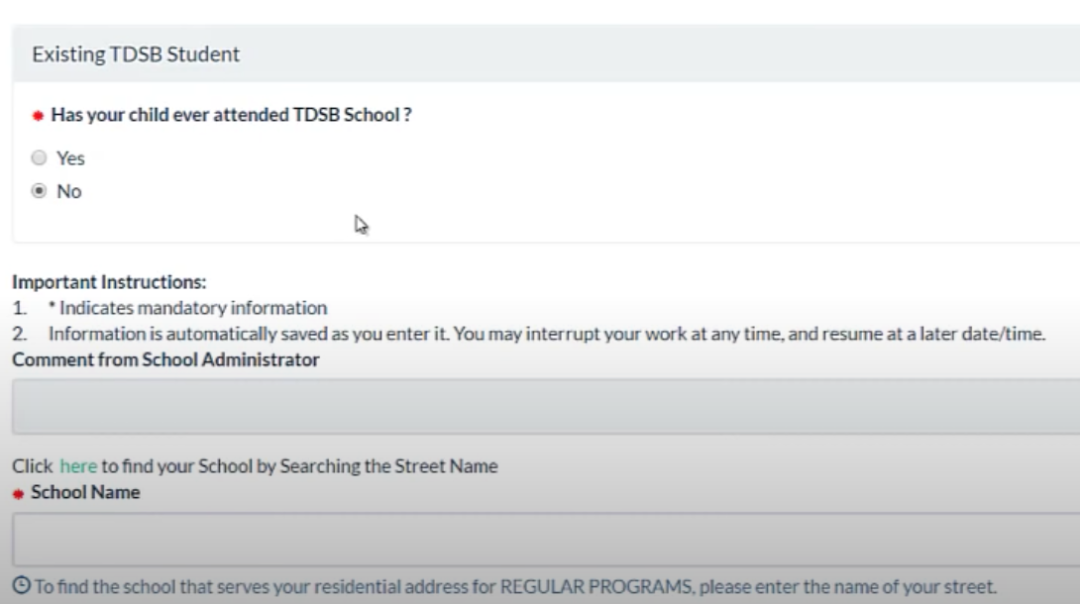
Task: Click the "Searching the Street Name" text
Action: point(388,466)
